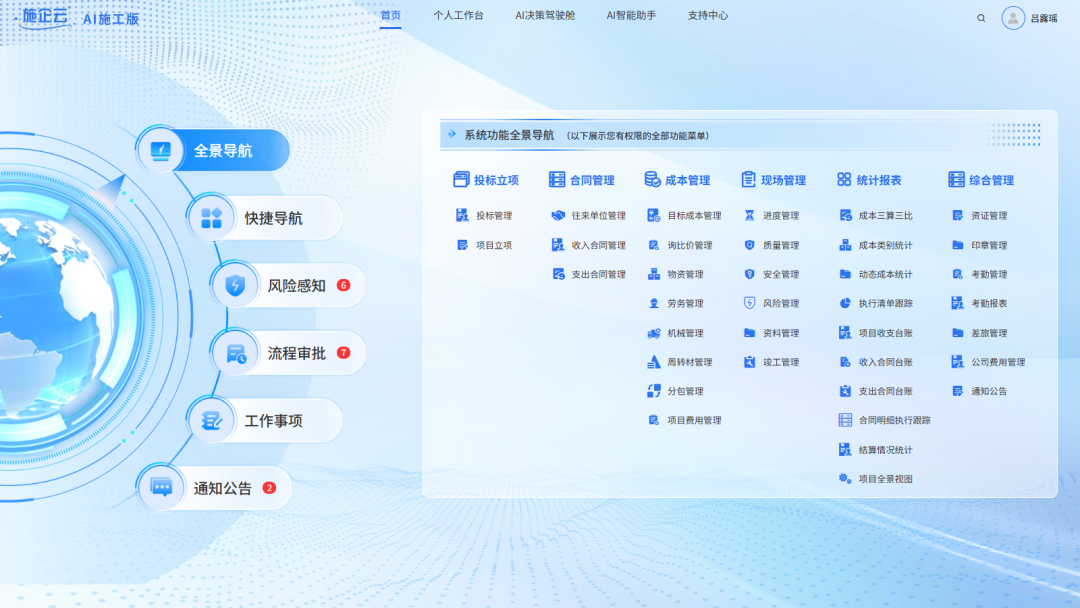Image resolution: width=1080 pixels, height=608 pixels.
Task: Click 流程审批 badge showing 7
Action: [343, 353]
